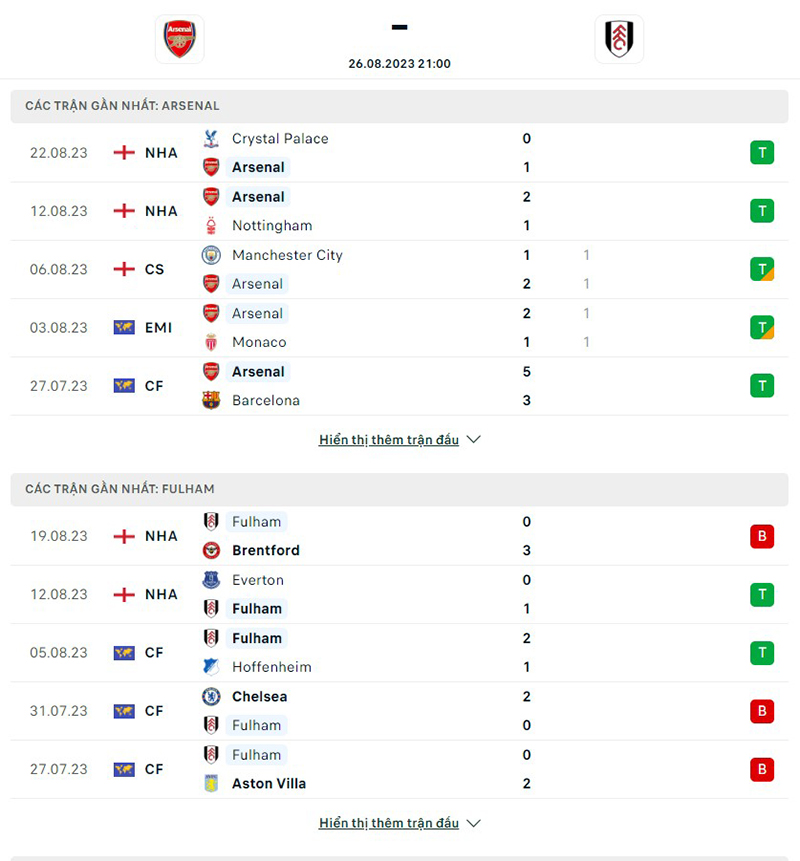The width and height of the screenshot is (800, 861).
Task: Click the red B badge for Fulham vs Brentford
Action: pos(762,536)
